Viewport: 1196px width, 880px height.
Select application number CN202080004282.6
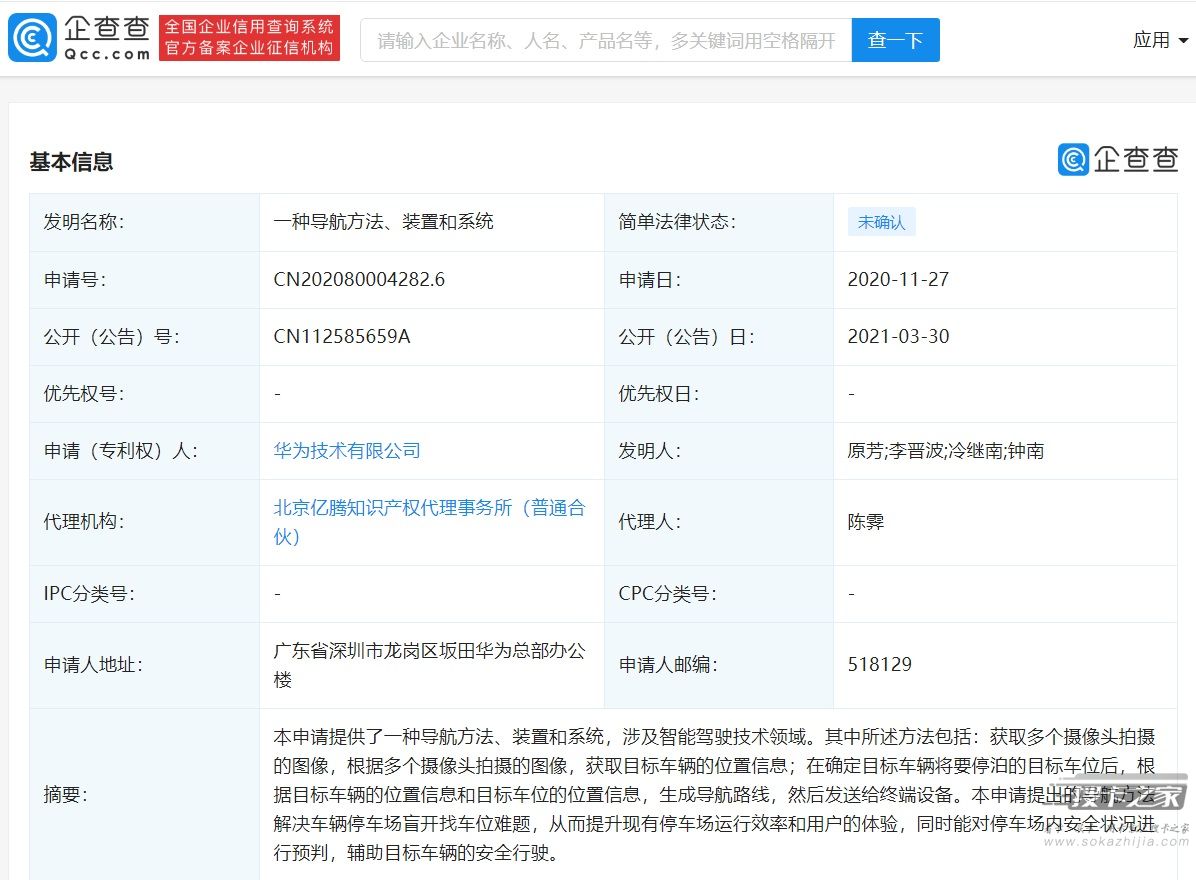coord(359,279)
